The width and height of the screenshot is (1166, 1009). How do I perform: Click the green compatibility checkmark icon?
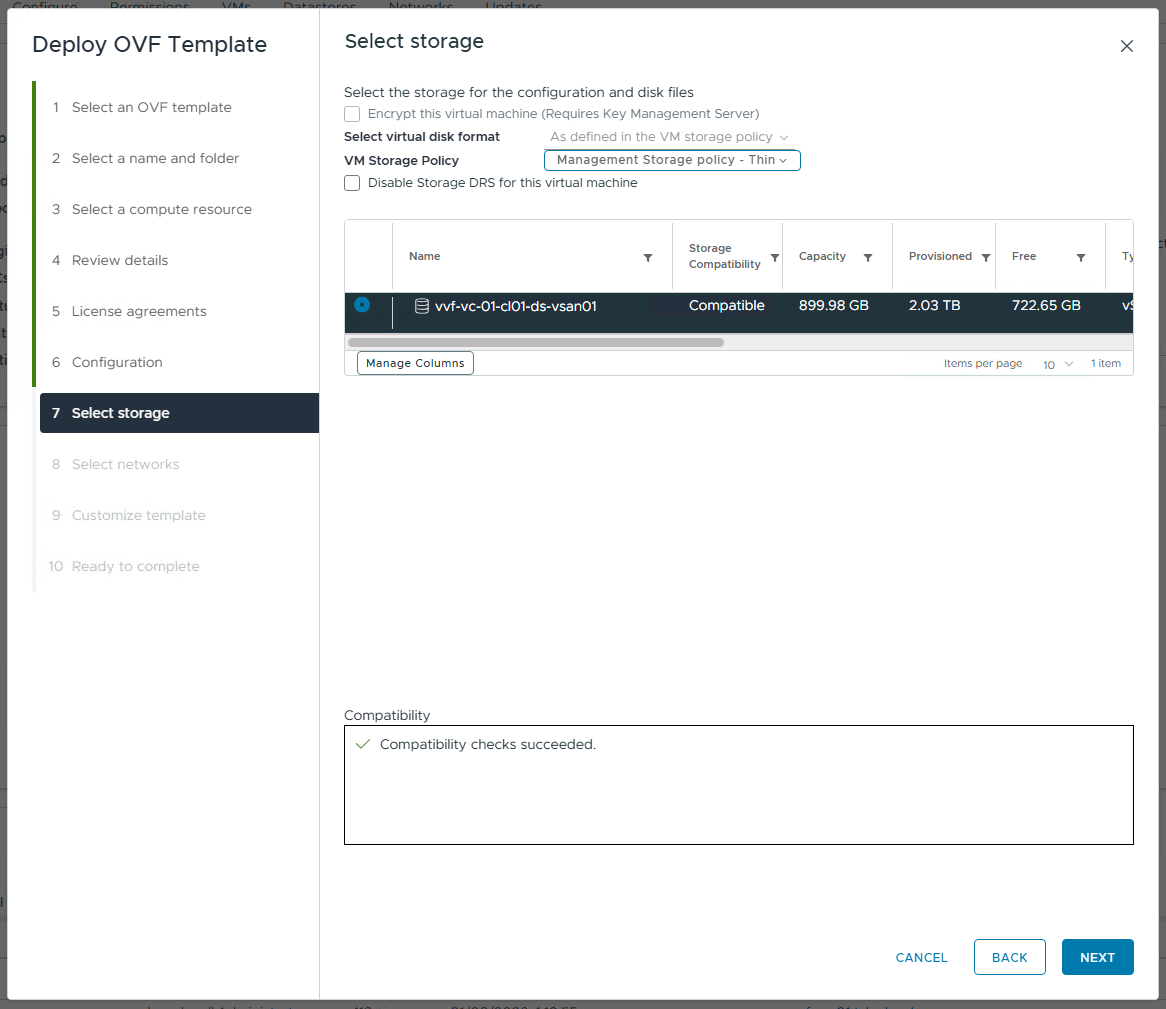point(363,745)
